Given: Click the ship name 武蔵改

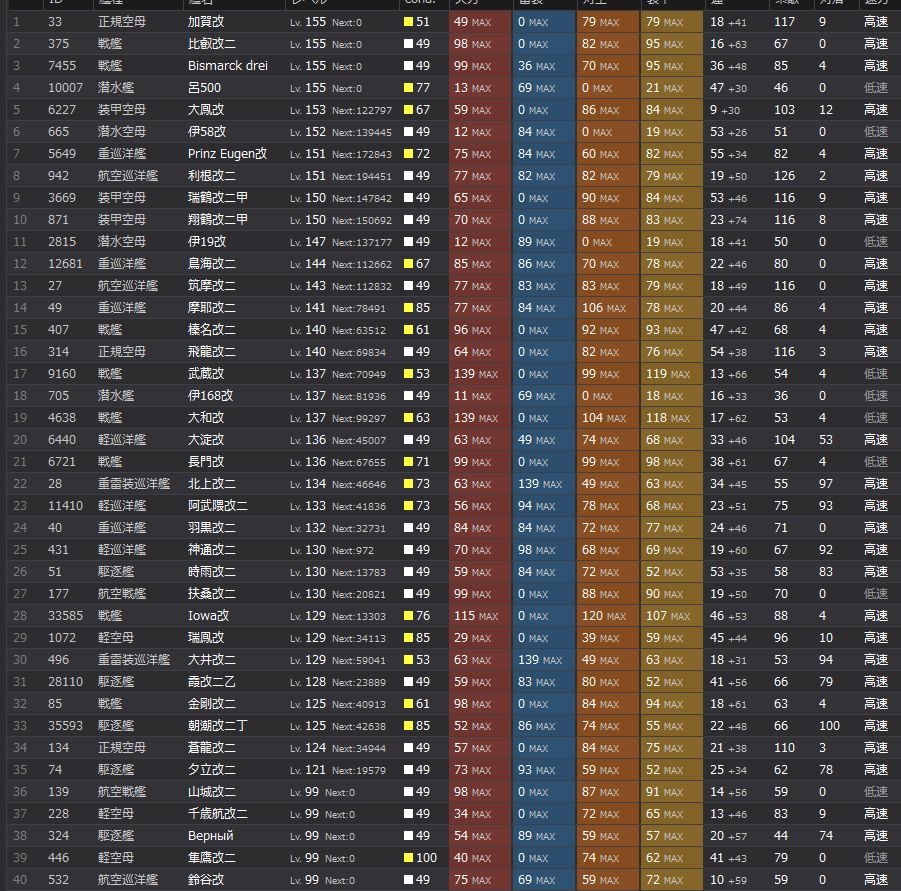Looking at the screenshot, I should point(206,374).
